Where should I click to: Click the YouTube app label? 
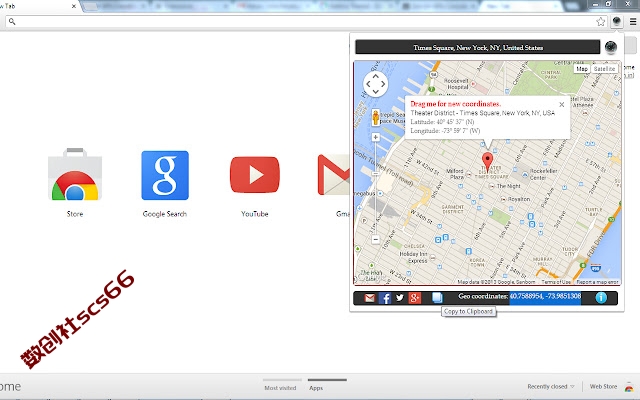[x=255, y=214]
